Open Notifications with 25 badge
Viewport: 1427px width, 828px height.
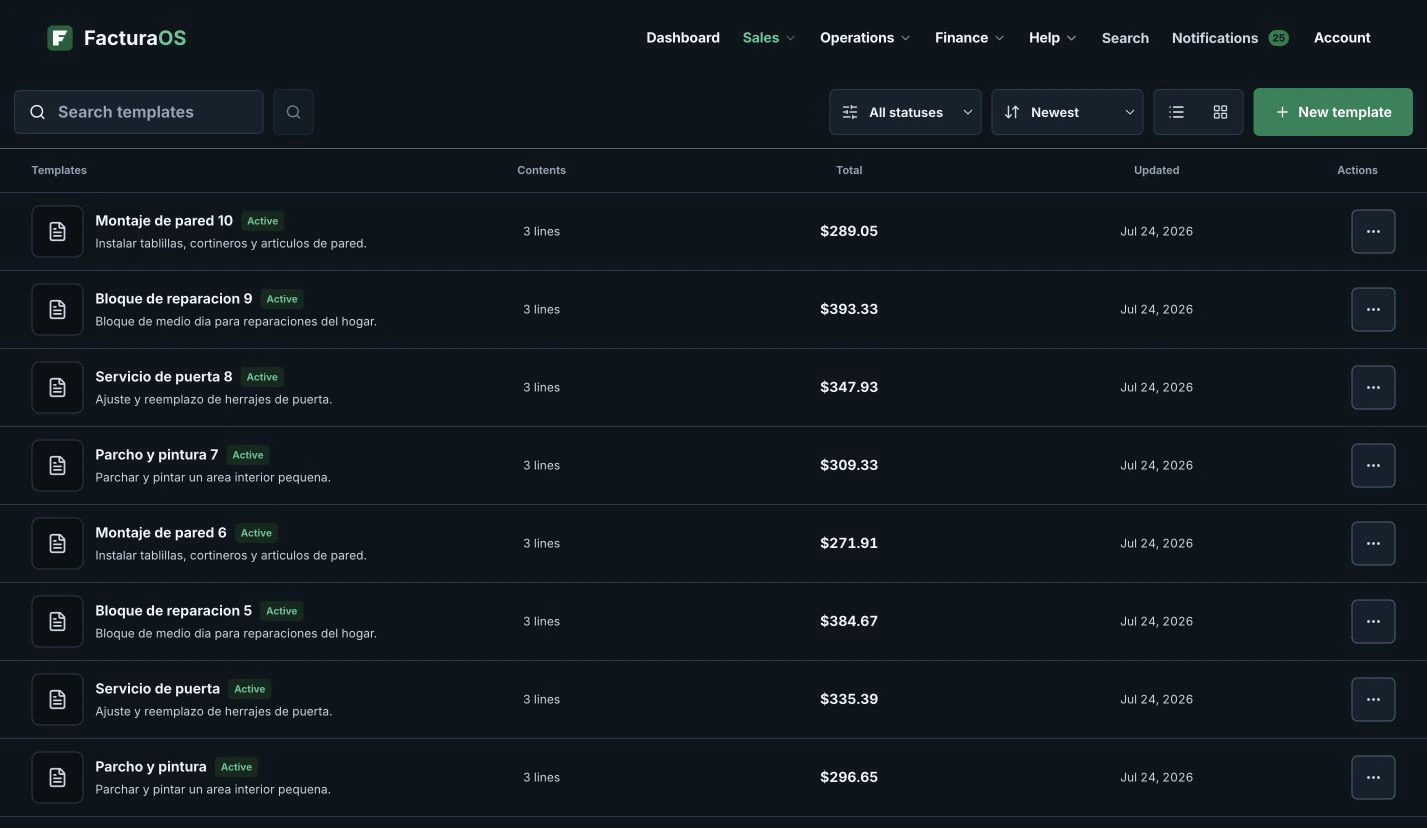pyautogui.click(x=1230, y=38)
